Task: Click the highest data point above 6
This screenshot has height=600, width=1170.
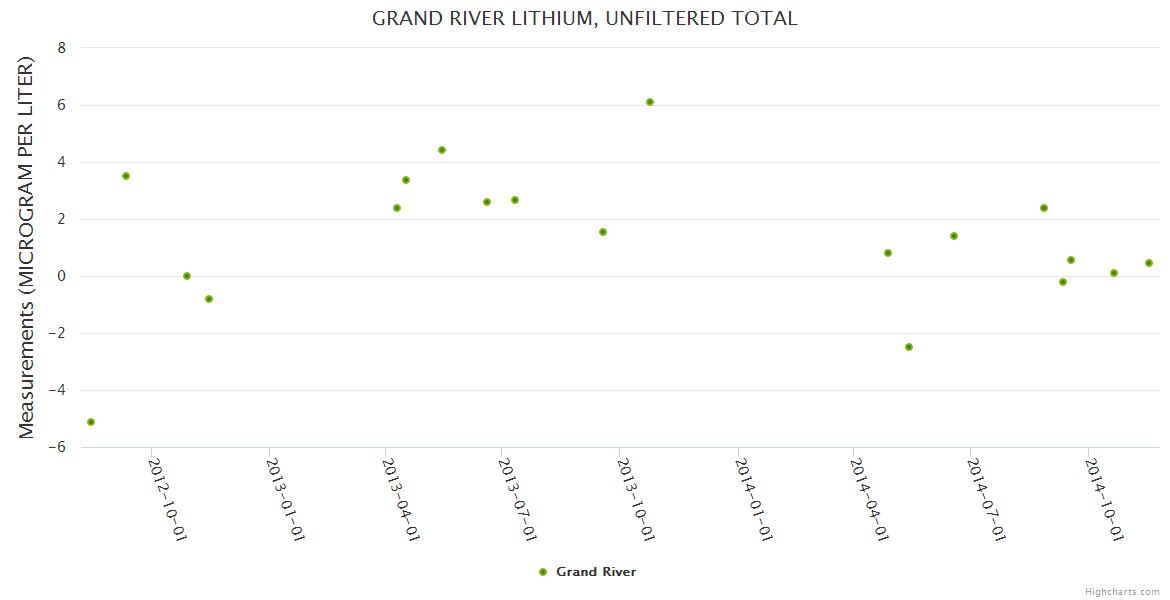Action: click(650, 102)
